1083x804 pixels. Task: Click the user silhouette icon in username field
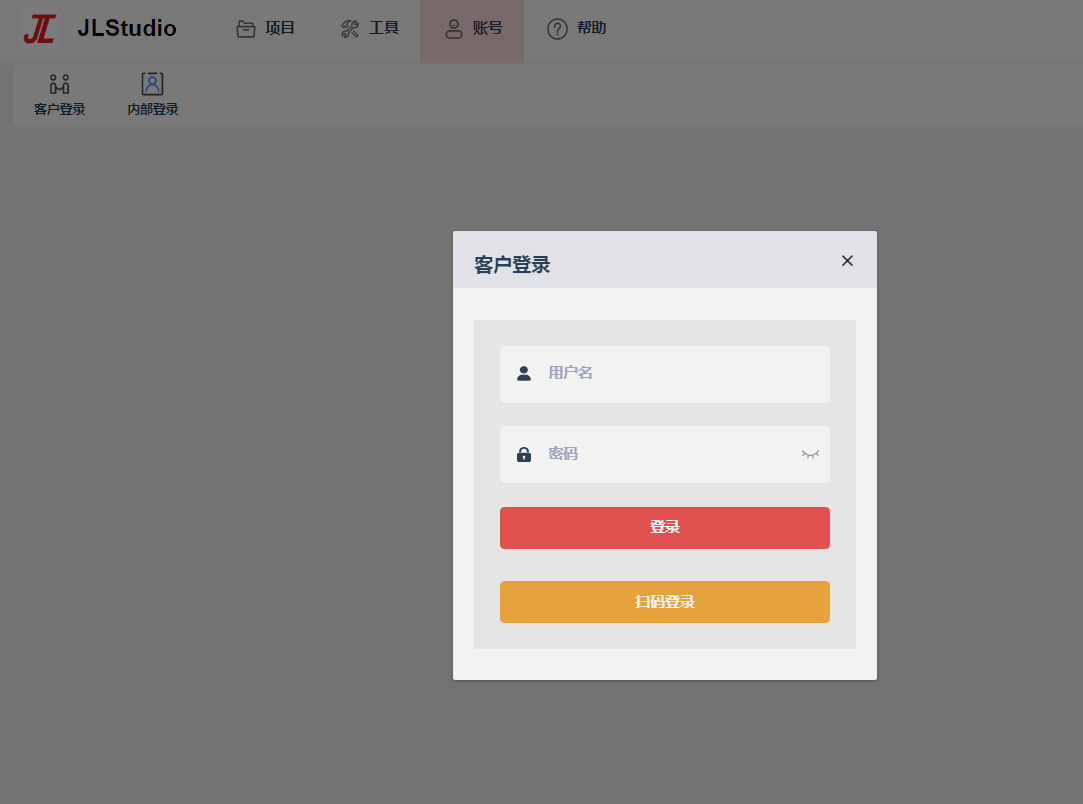tap(524, 374)
